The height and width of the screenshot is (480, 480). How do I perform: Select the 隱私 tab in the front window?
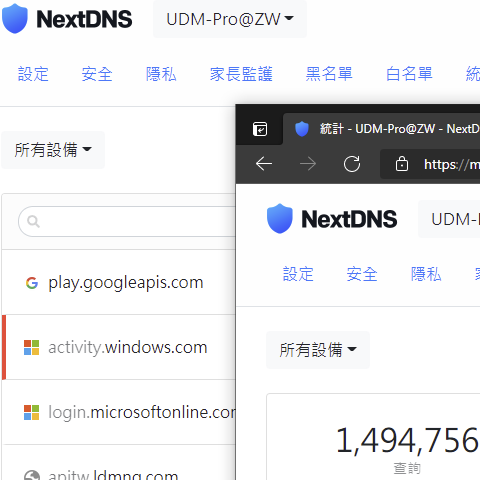click(426, 274)
